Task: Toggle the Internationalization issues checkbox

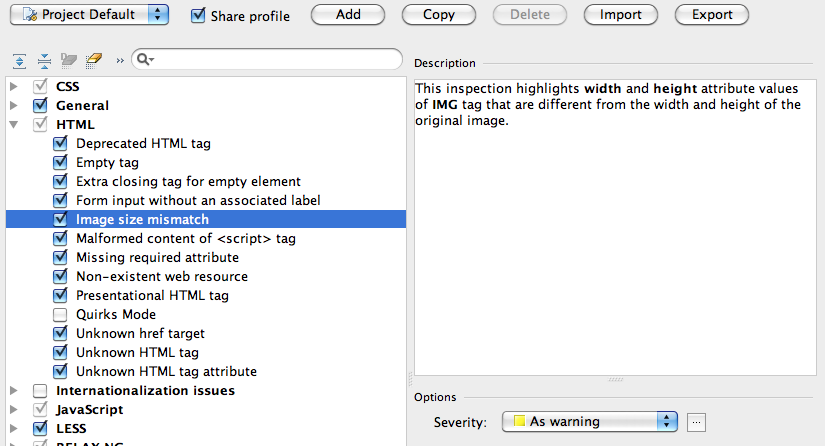Action: tap(40, 390)
